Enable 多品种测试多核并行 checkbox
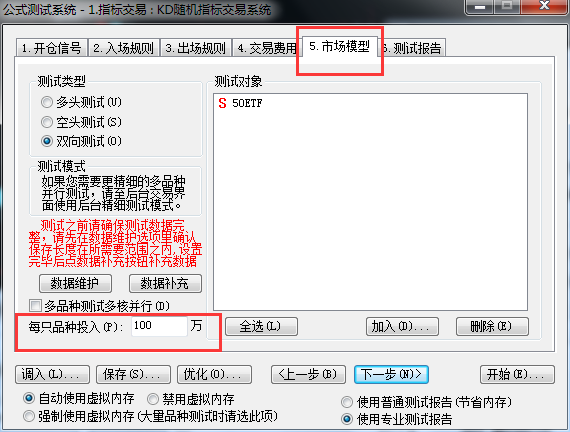The height and width of the screenshot is (432, 570). click(x=35, y=305)
